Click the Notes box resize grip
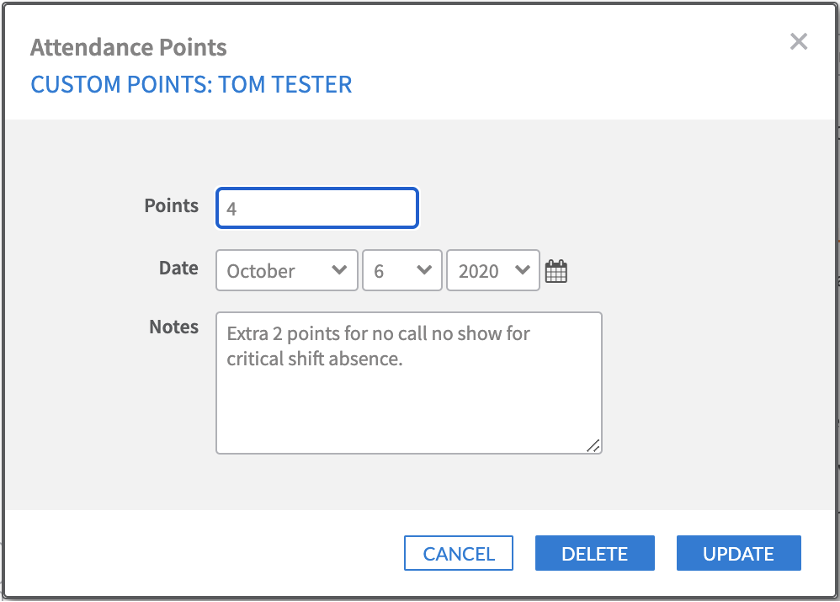840x602 pixels. [x=593, y=446]
